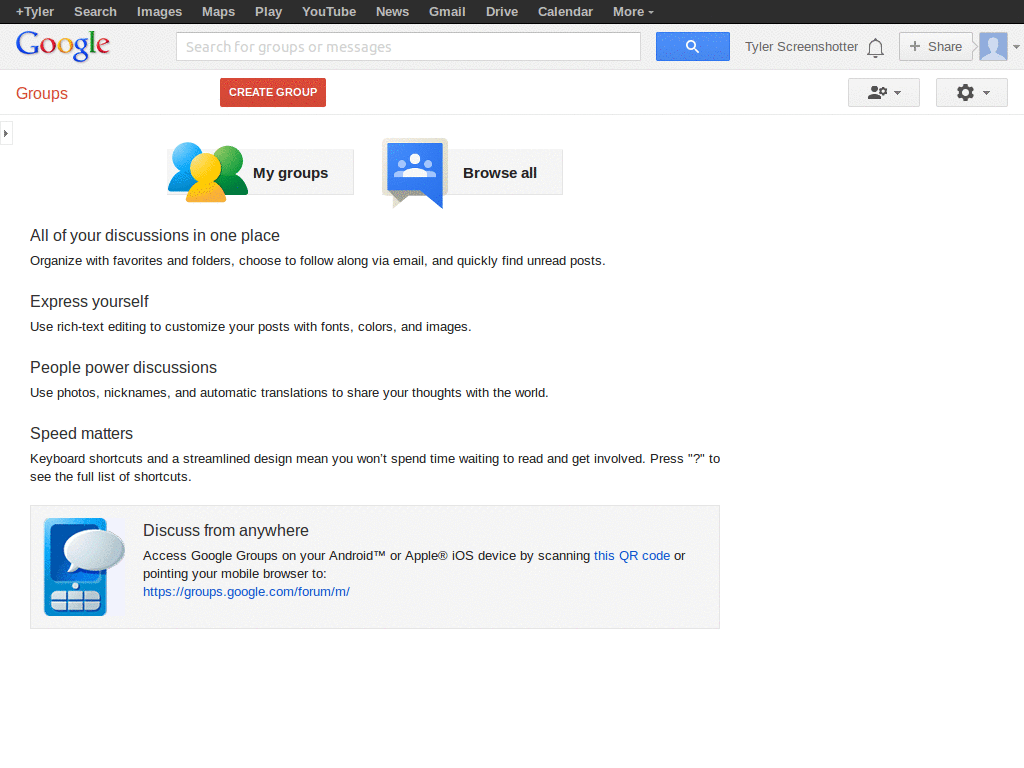The width and height of the screenshot is (1024, 768).
Task: Open Drive from the top bar
Action: (x=502, y=12)
